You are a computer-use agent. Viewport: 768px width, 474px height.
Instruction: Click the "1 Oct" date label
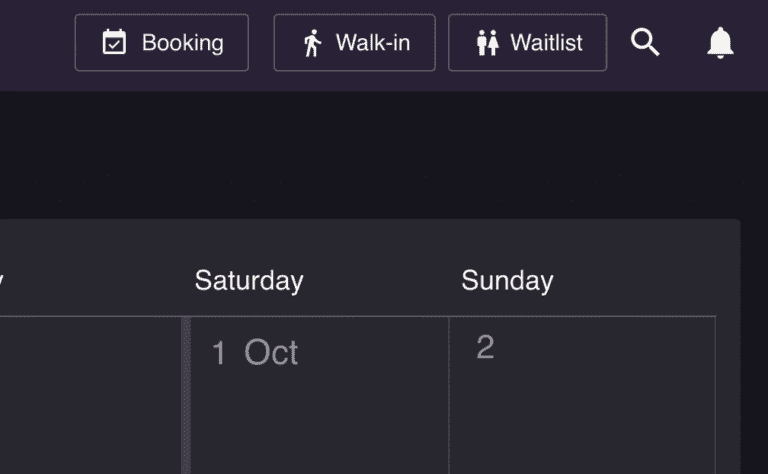point(255,353)
